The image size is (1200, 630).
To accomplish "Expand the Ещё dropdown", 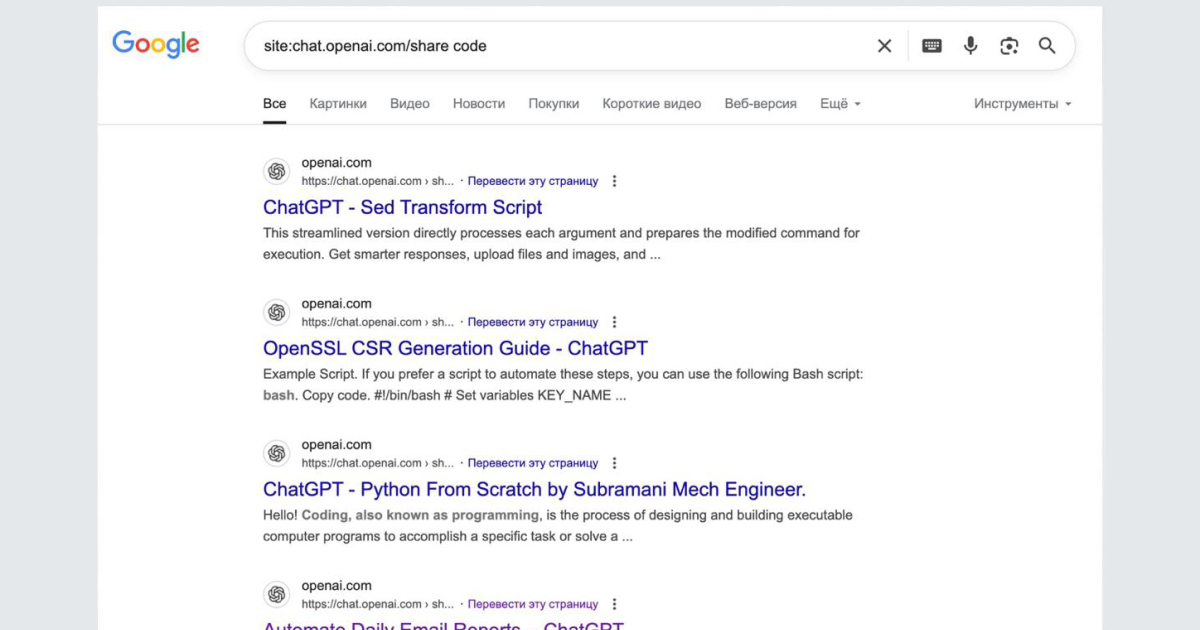I will (840, 103).
